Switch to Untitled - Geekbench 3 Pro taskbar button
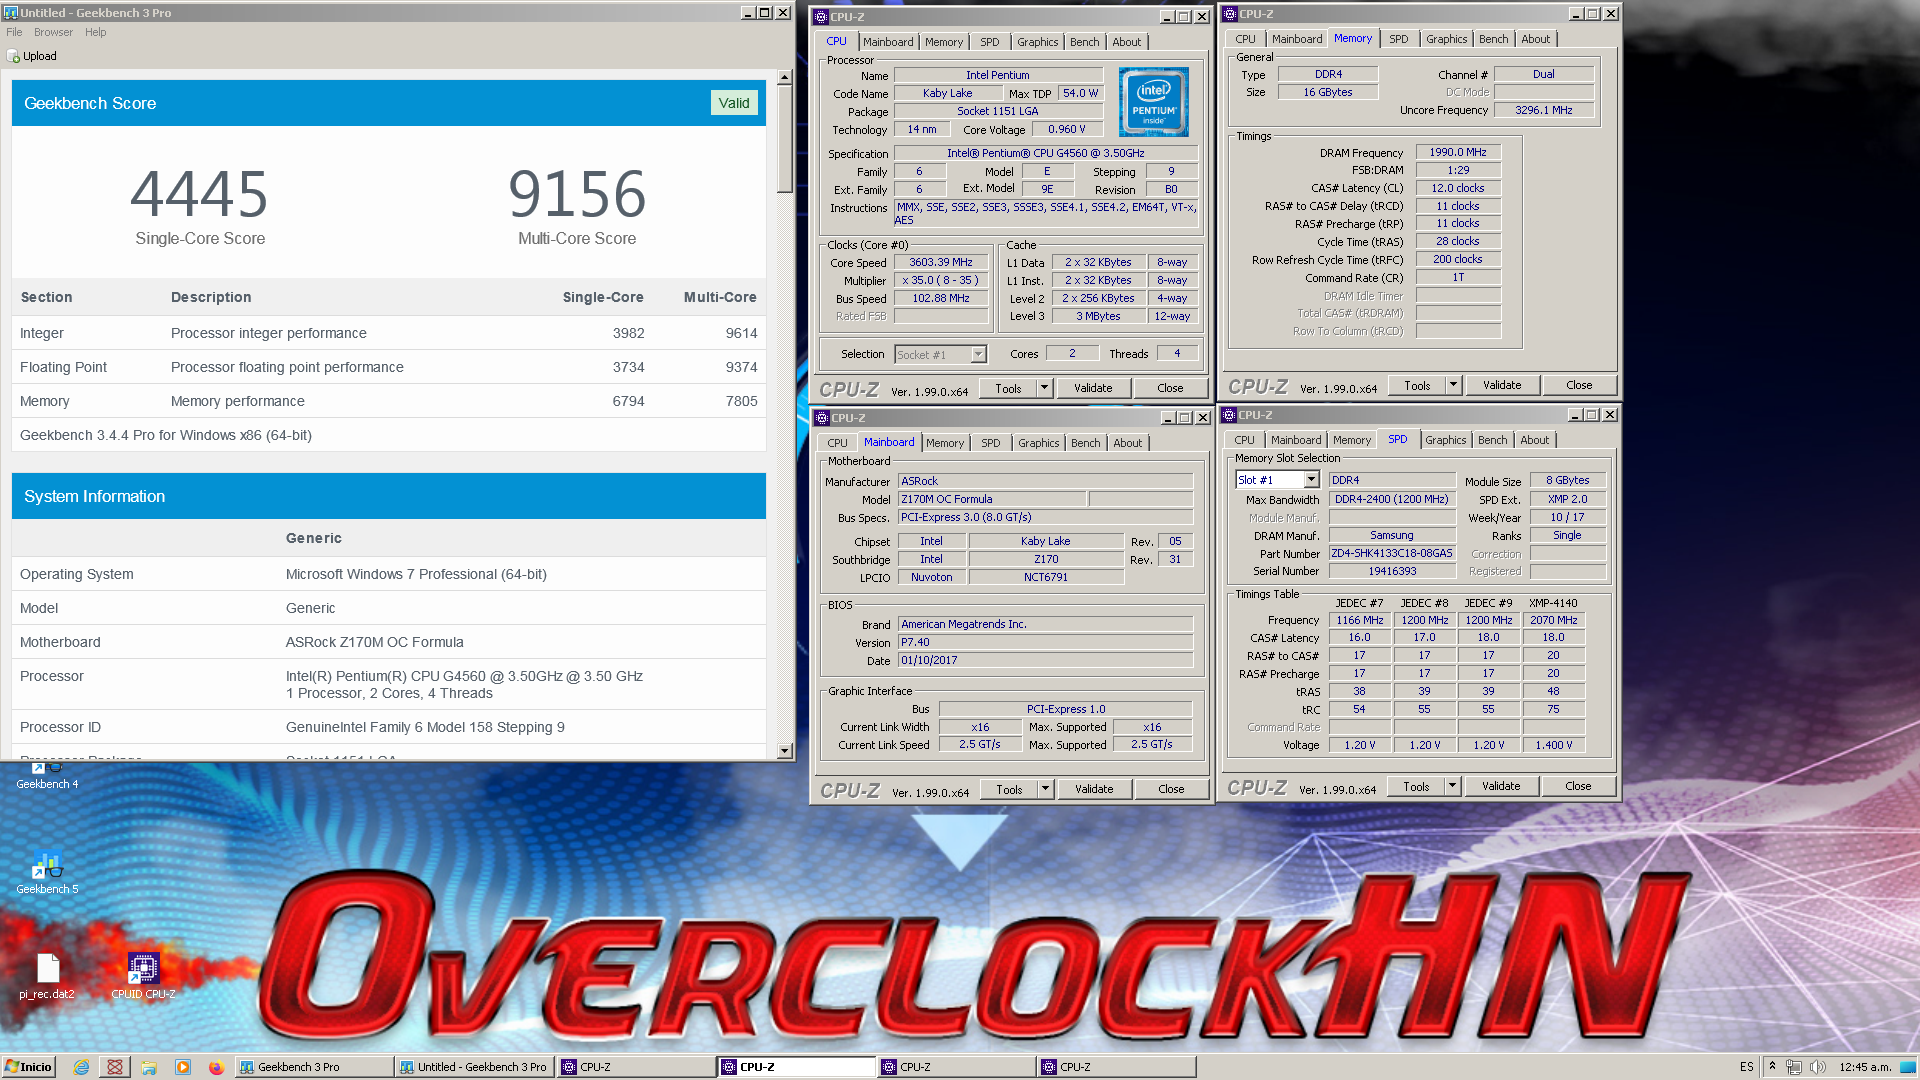This screenshot has height=1080, width=1920. 475,1067
